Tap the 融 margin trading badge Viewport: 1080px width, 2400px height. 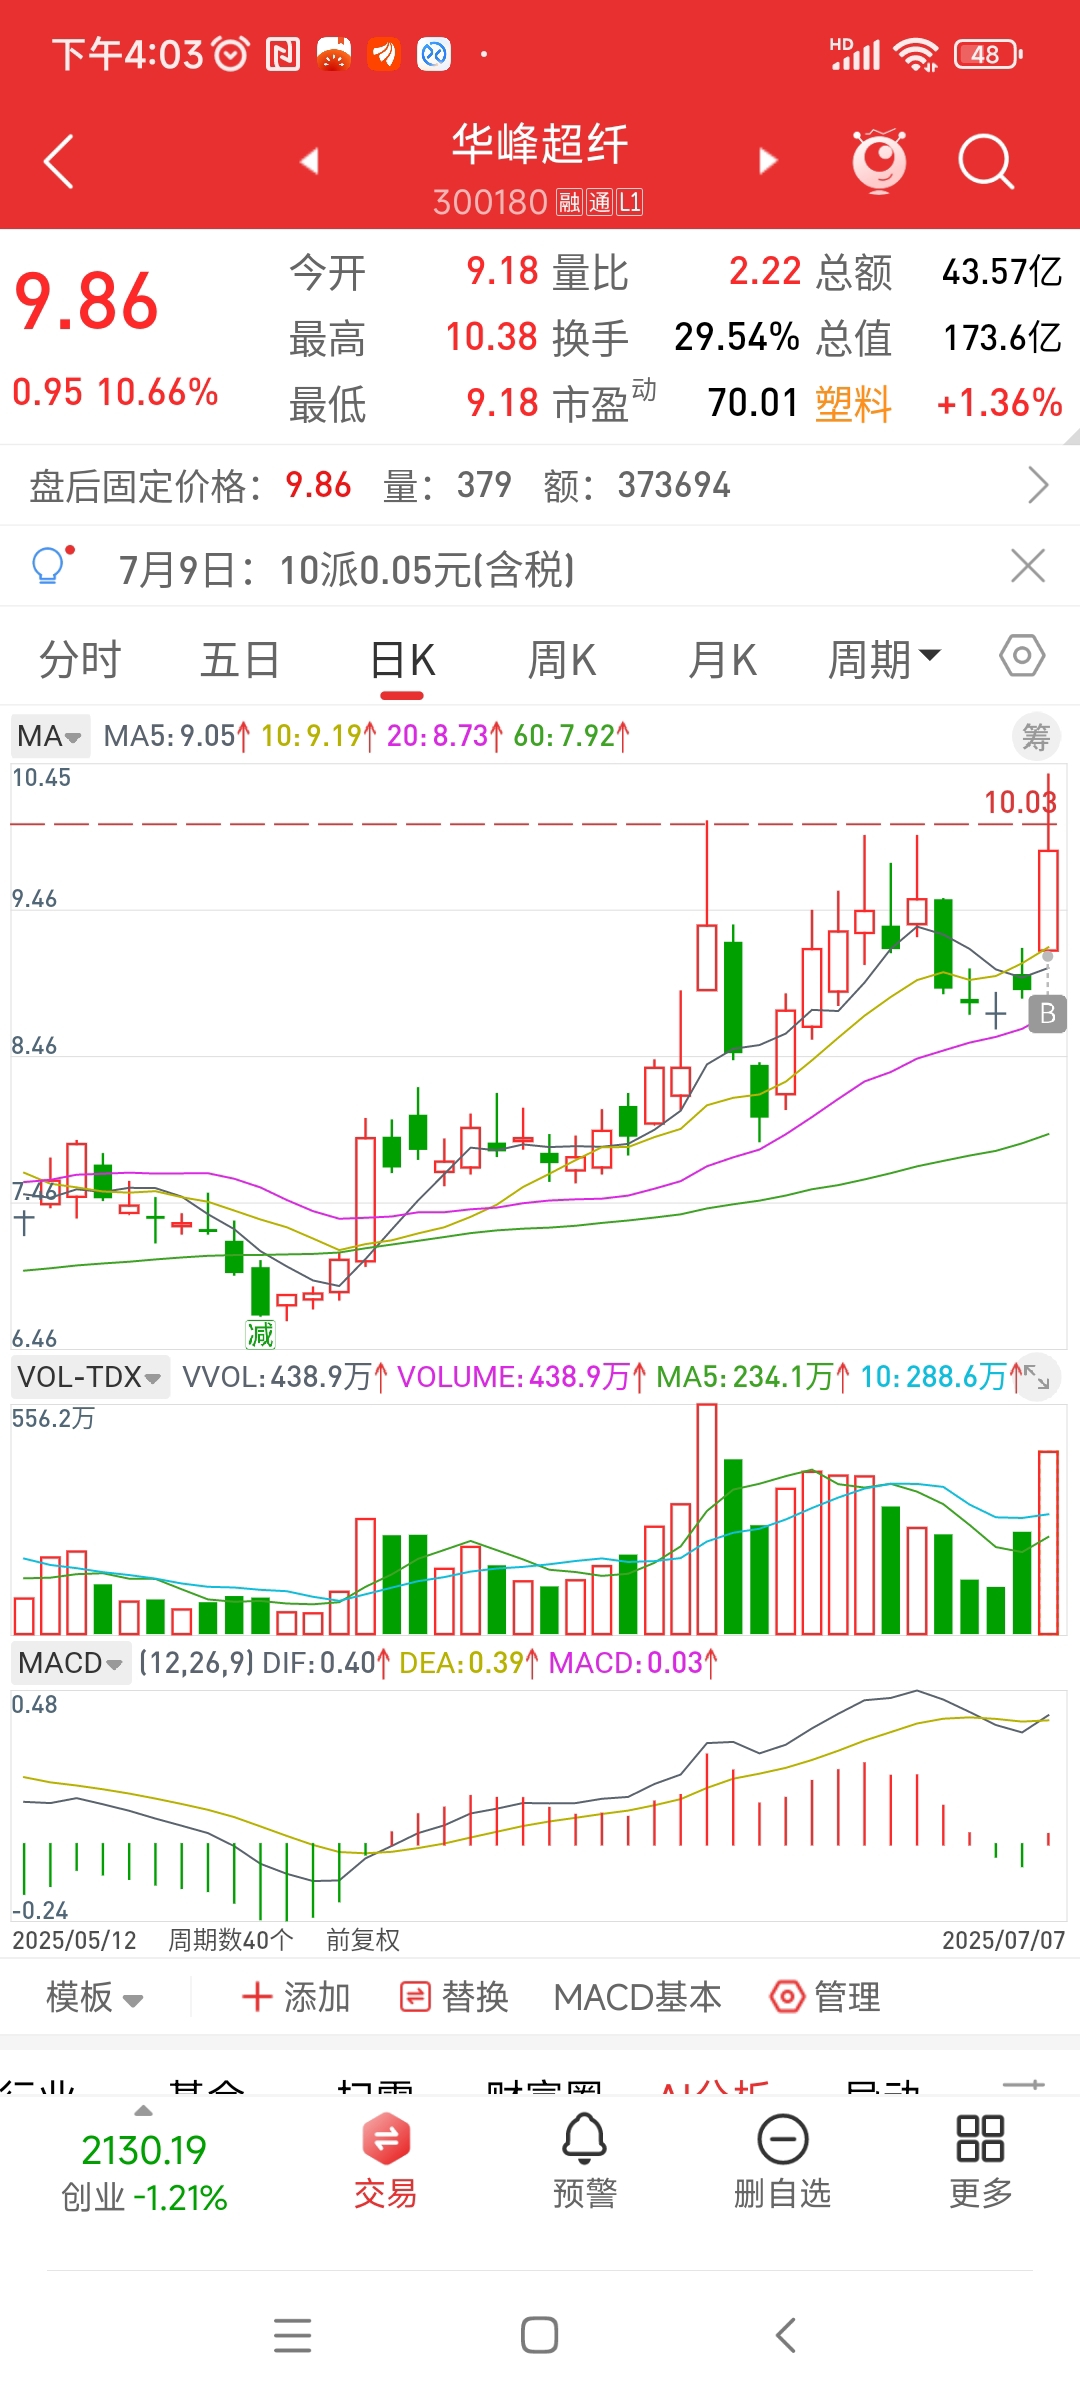point(569,203)
